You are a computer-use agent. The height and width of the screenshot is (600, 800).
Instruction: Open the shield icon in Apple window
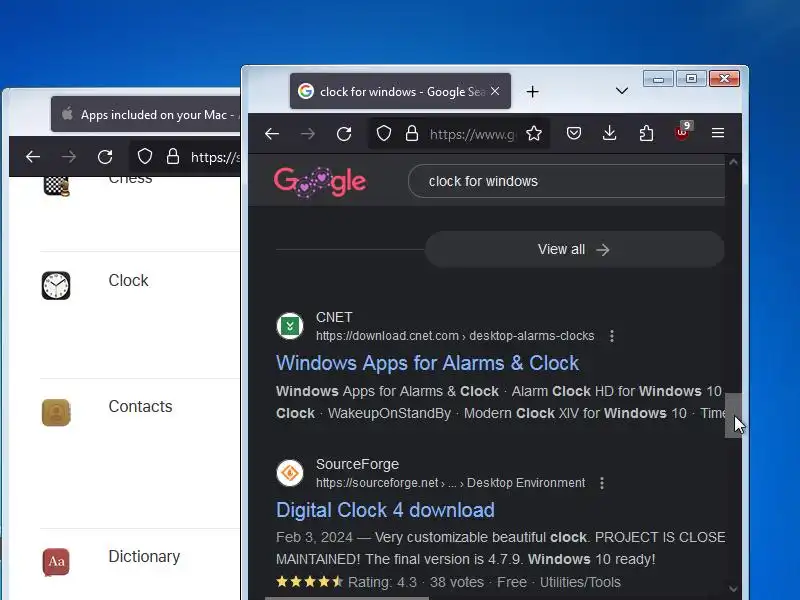(x=145, y=157)
